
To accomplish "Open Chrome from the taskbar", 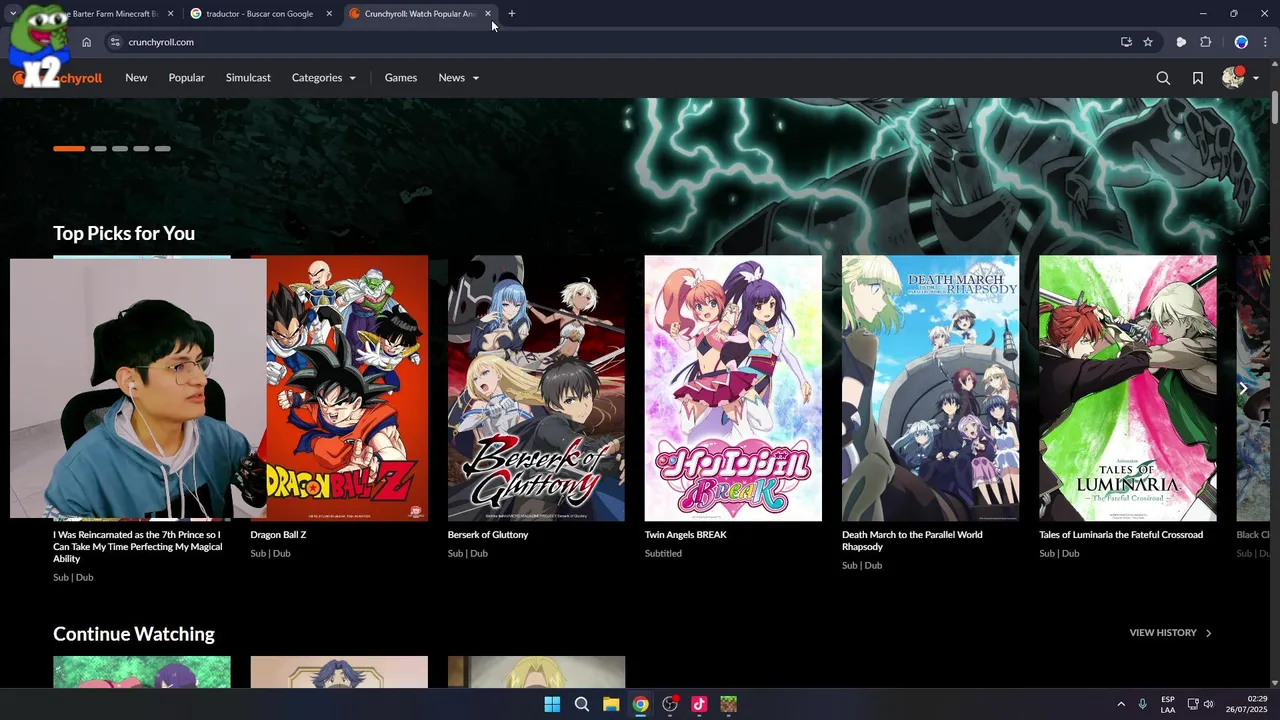I will click(640, 705).
